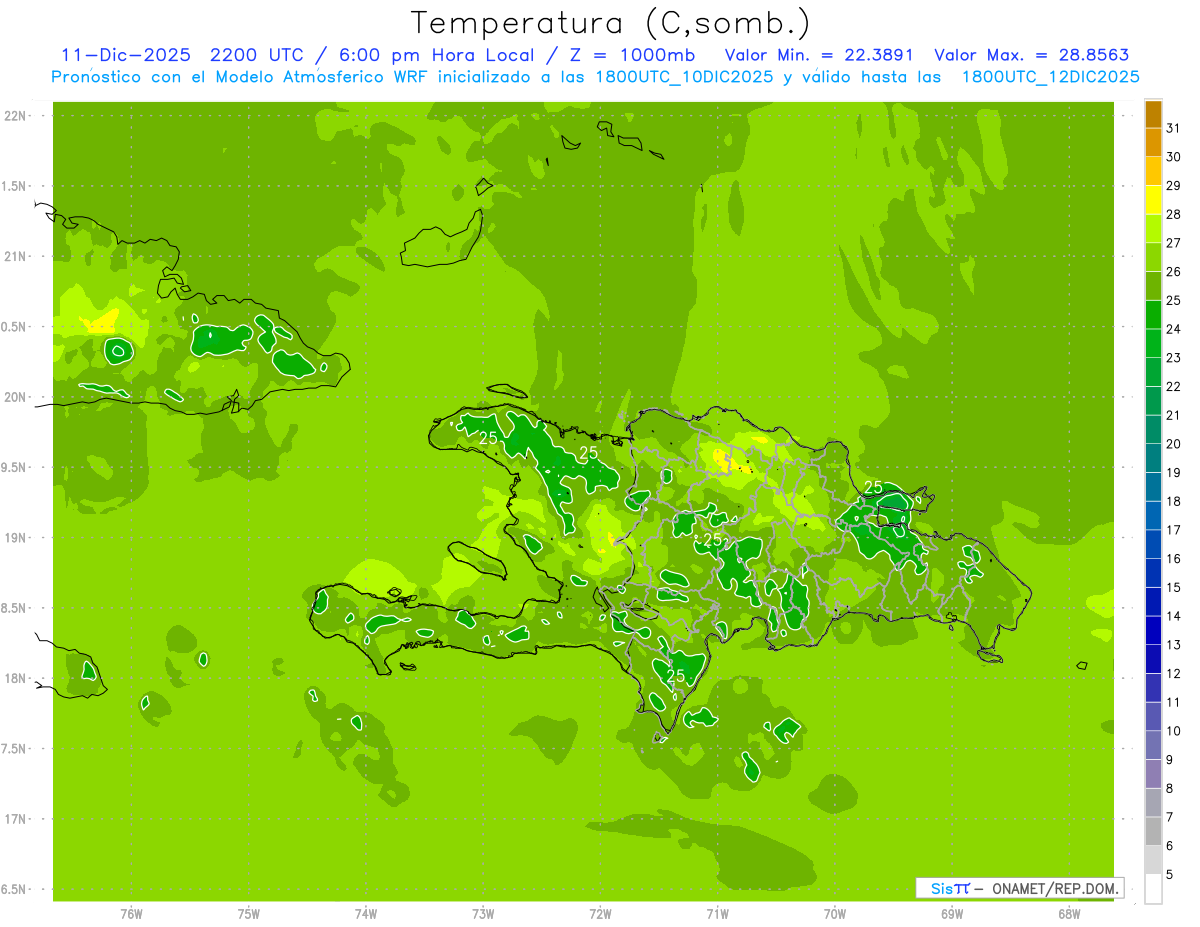This screenshot has width=1200, height=927.
Task: Click the "20" label on the color scale
Action: (1174, 444)
